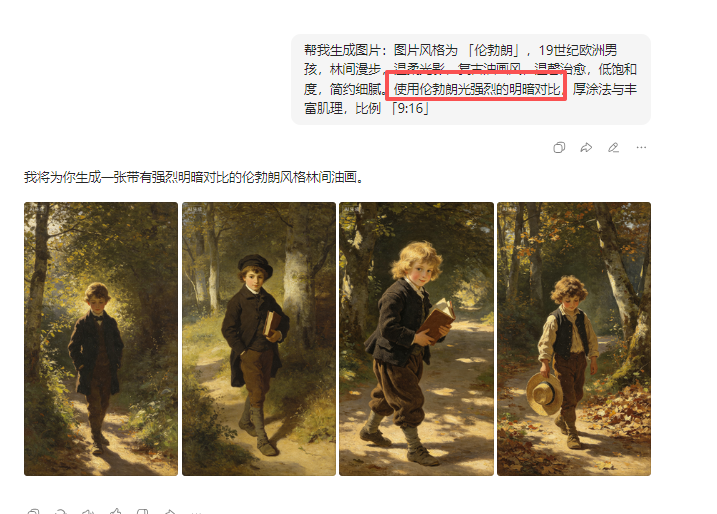
Task: Open the image of boy wearing black cap
Action: [x=259, y=339]
